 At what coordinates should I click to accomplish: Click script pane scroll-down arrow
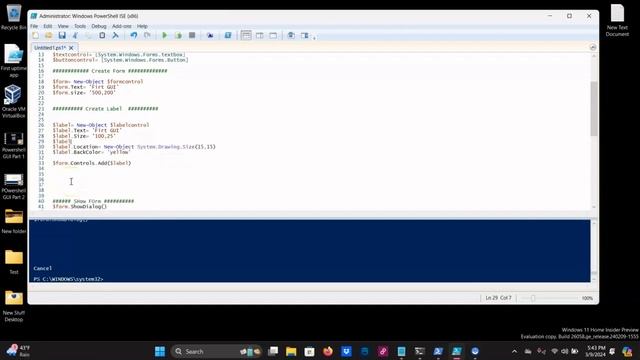pos(593,207)
